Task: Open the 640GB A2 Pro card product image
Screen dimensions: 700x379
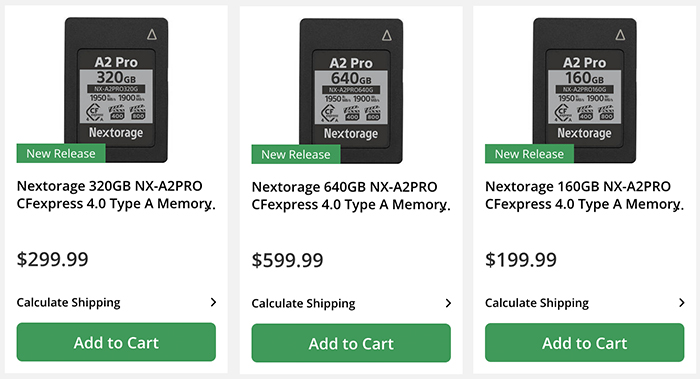Action: [351, 91]
